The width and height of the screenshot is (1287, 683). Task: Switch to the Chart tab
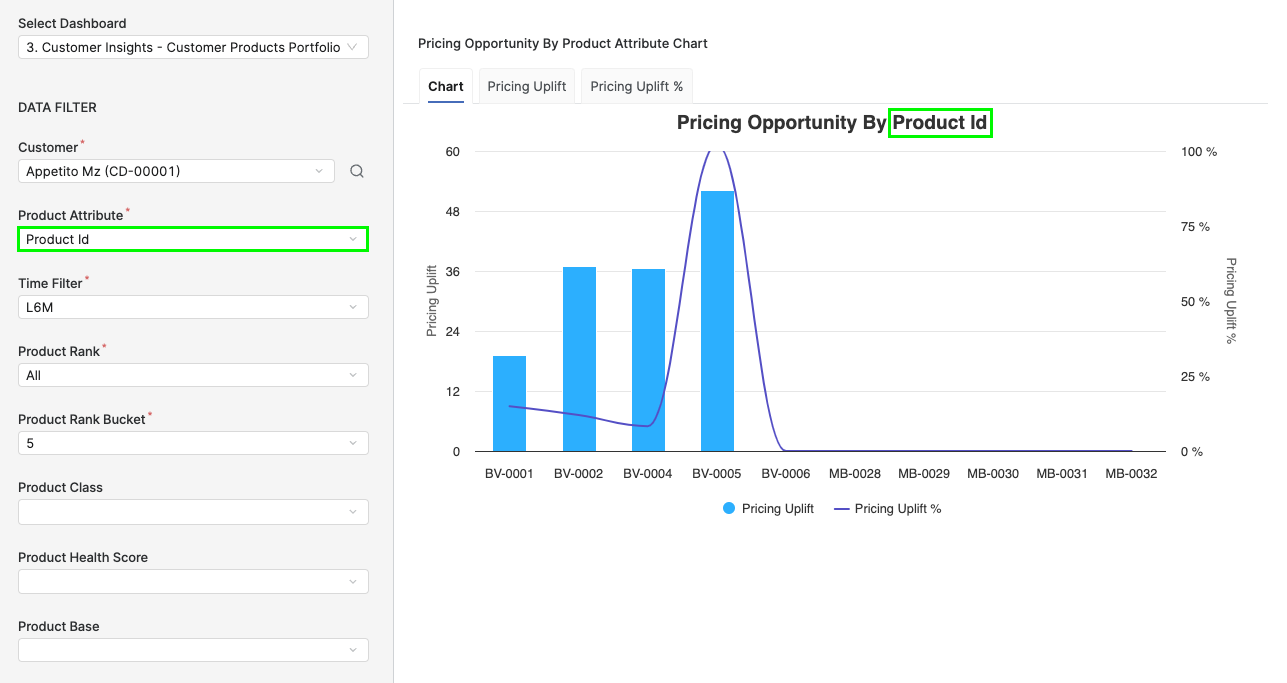coord(446,86)
